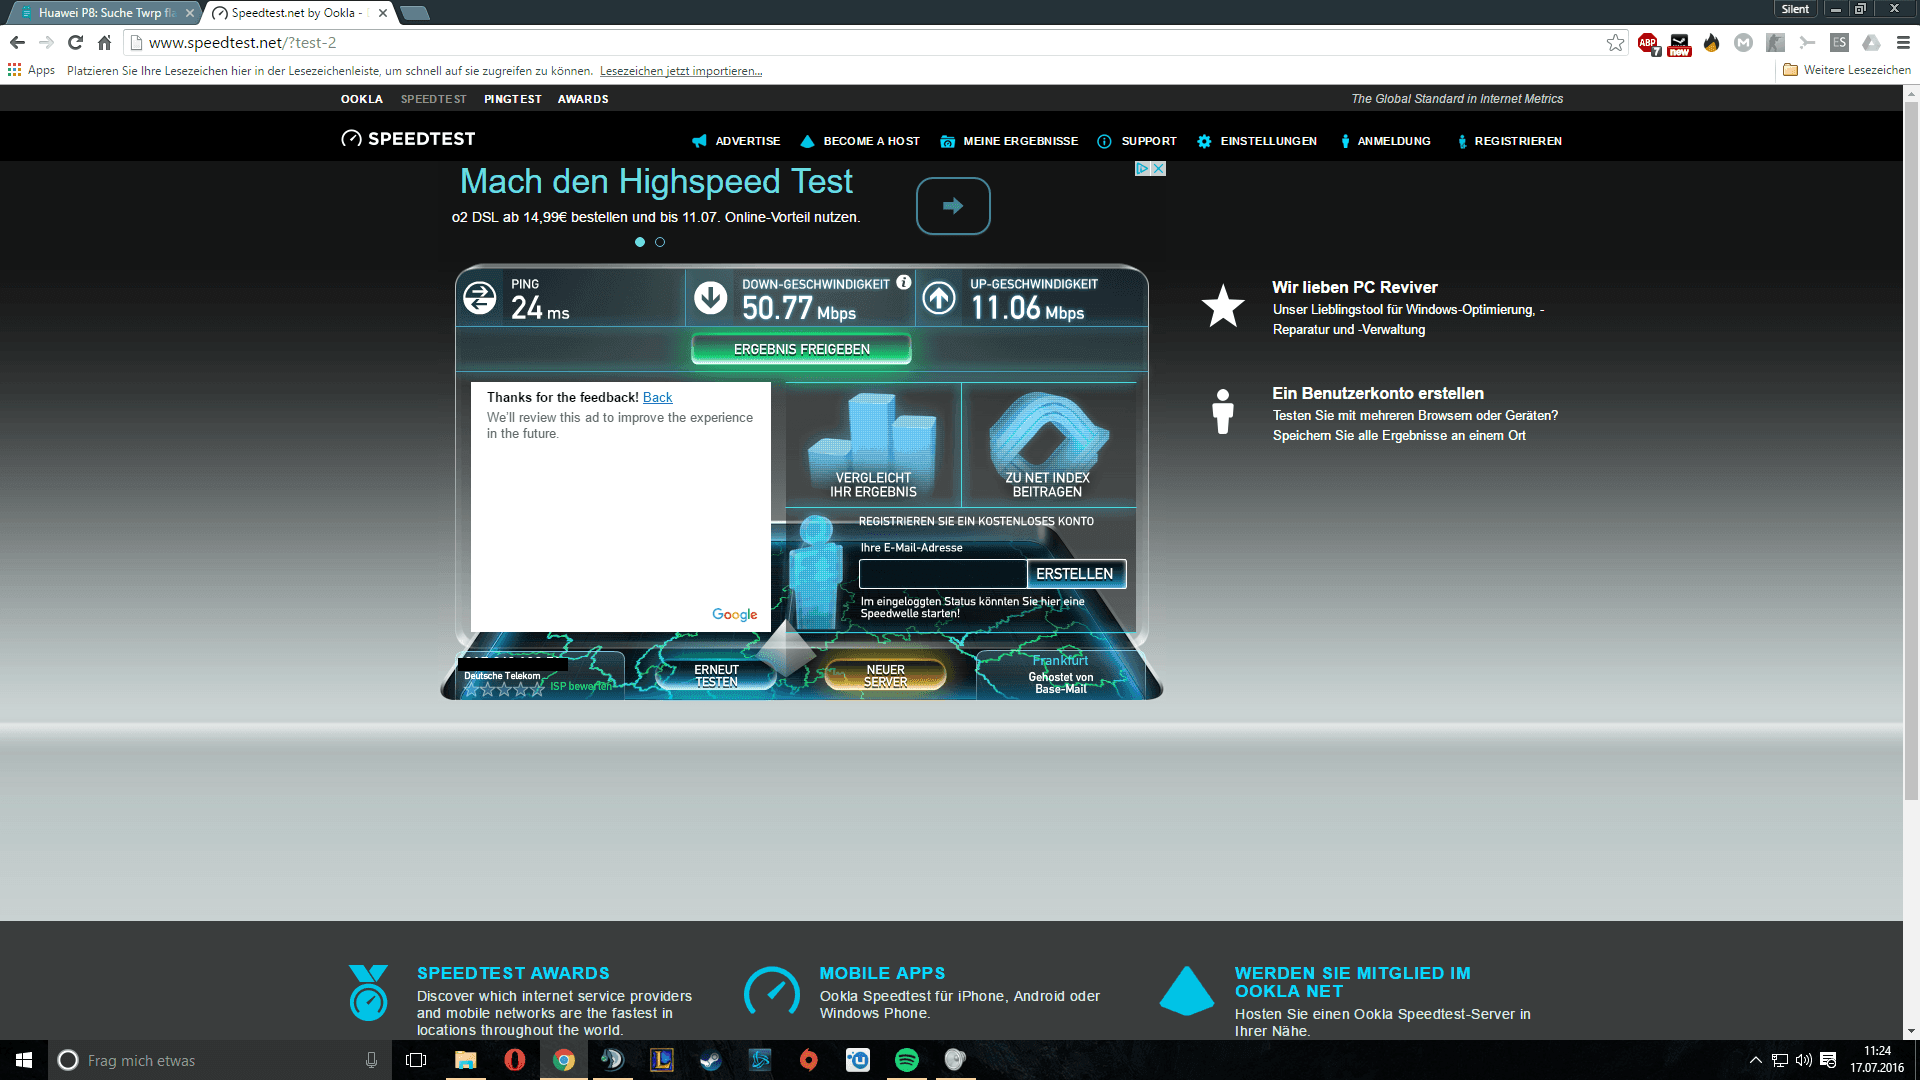
Task: Open Spotify from the taskbar
Action: (x=907, y=1060)
